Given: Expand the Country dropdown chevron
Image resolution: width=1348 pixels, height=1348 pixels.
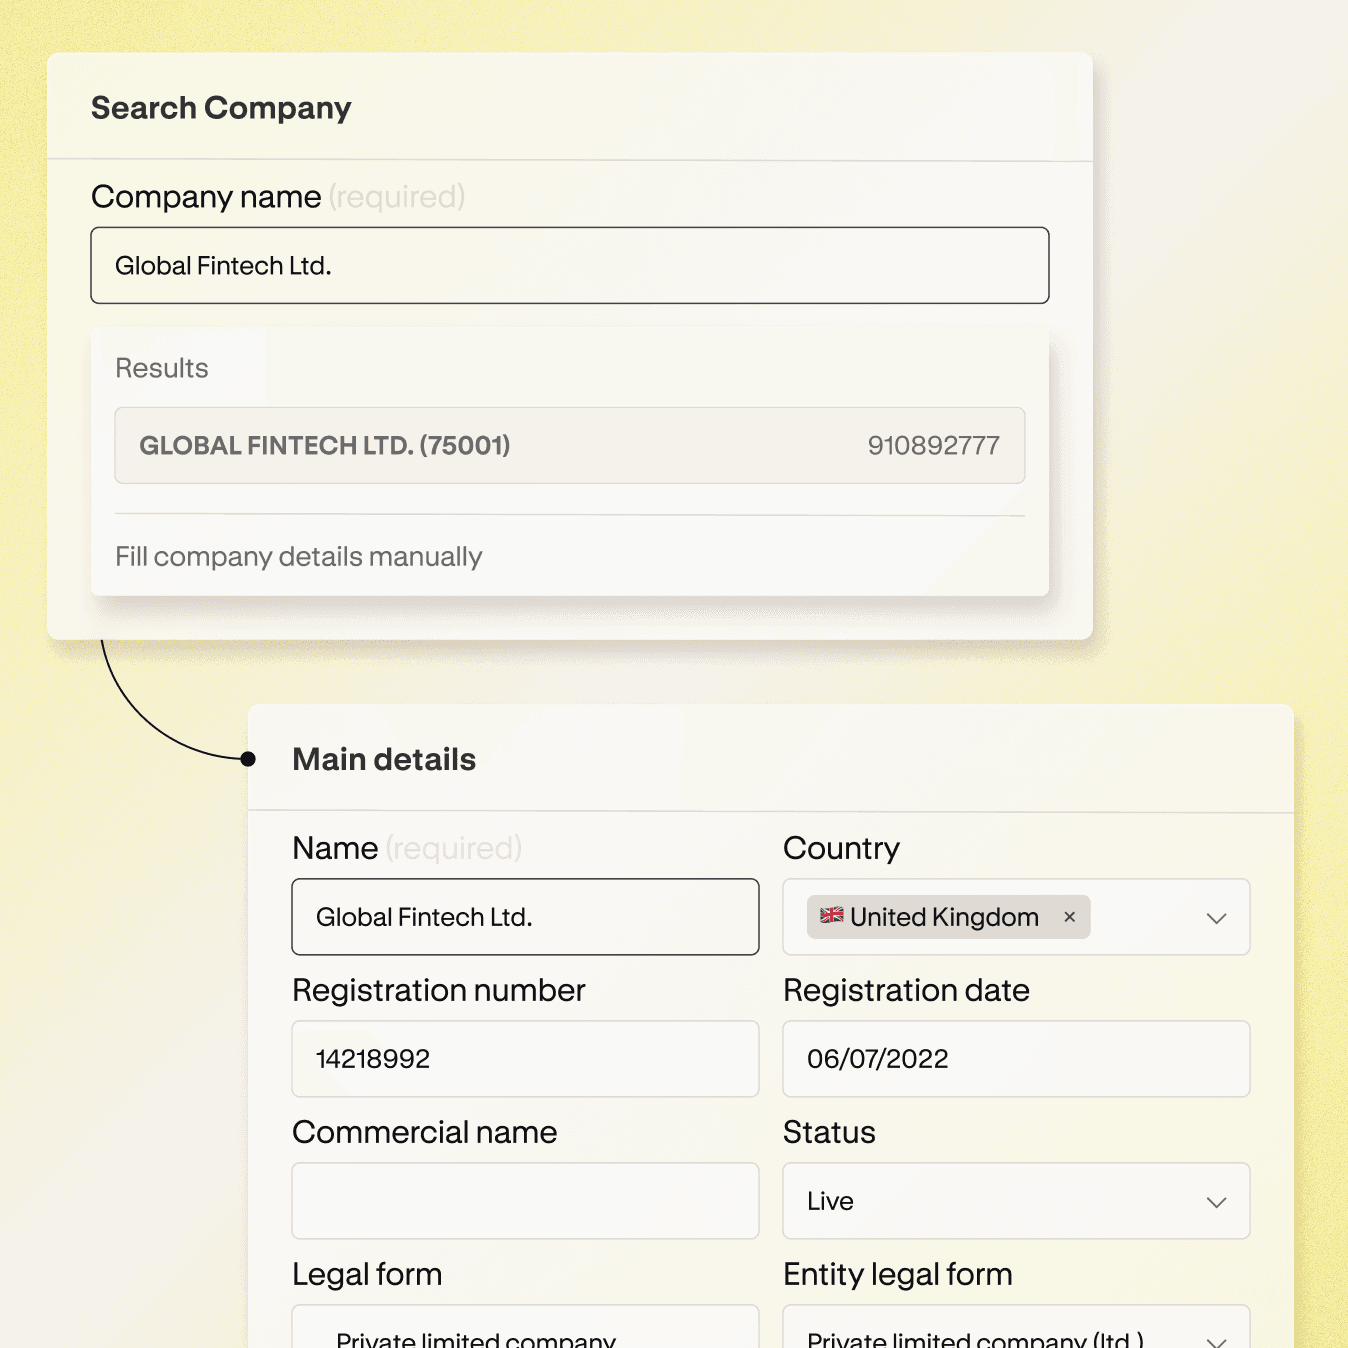Looking at the screenshot, I should [1216, 918].
